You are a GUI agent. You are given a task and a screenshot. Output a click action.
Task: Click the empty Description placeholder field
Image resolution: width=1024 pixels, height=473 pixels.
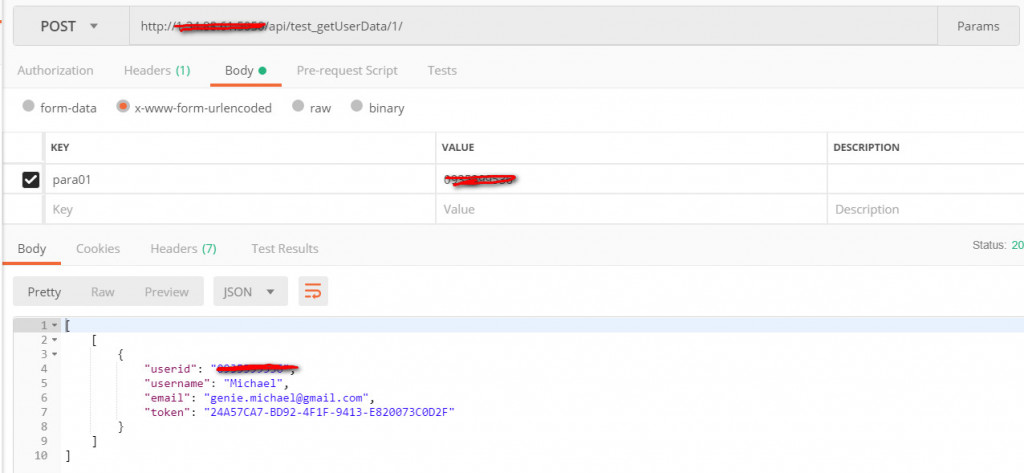(925, 210)
